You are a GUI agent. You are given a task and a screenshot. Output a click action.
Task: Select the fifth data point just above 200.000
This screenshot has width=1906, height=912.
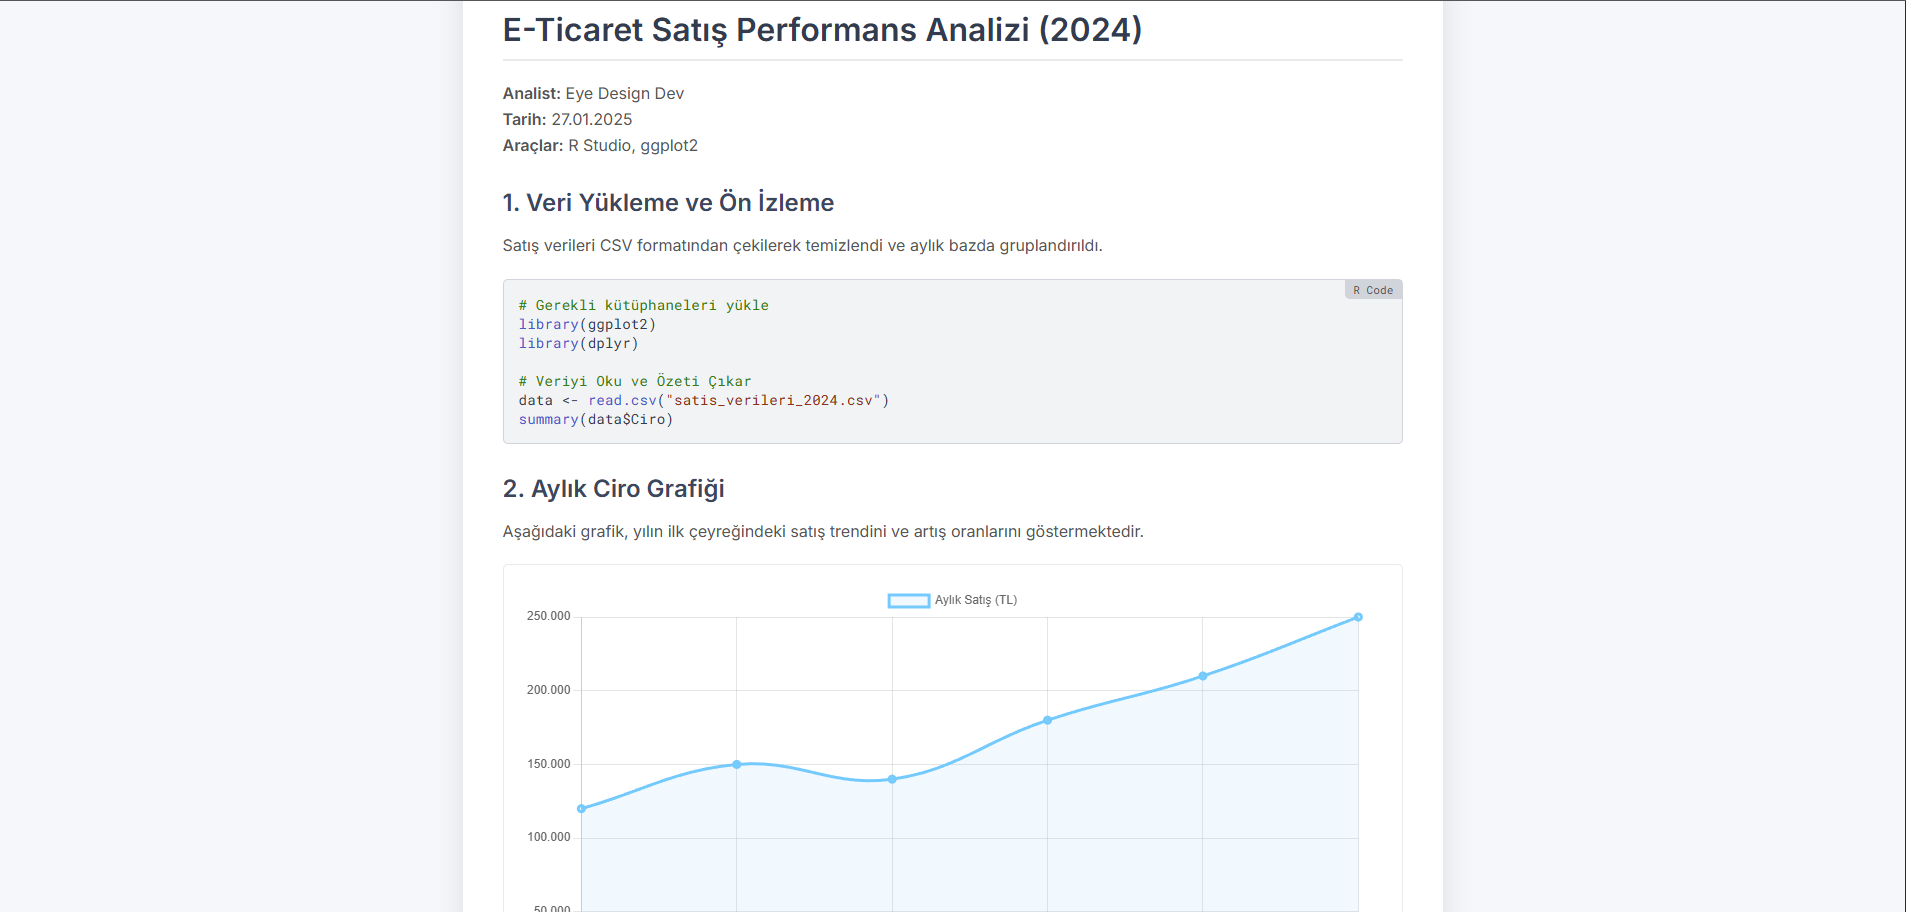(1202, 676)
